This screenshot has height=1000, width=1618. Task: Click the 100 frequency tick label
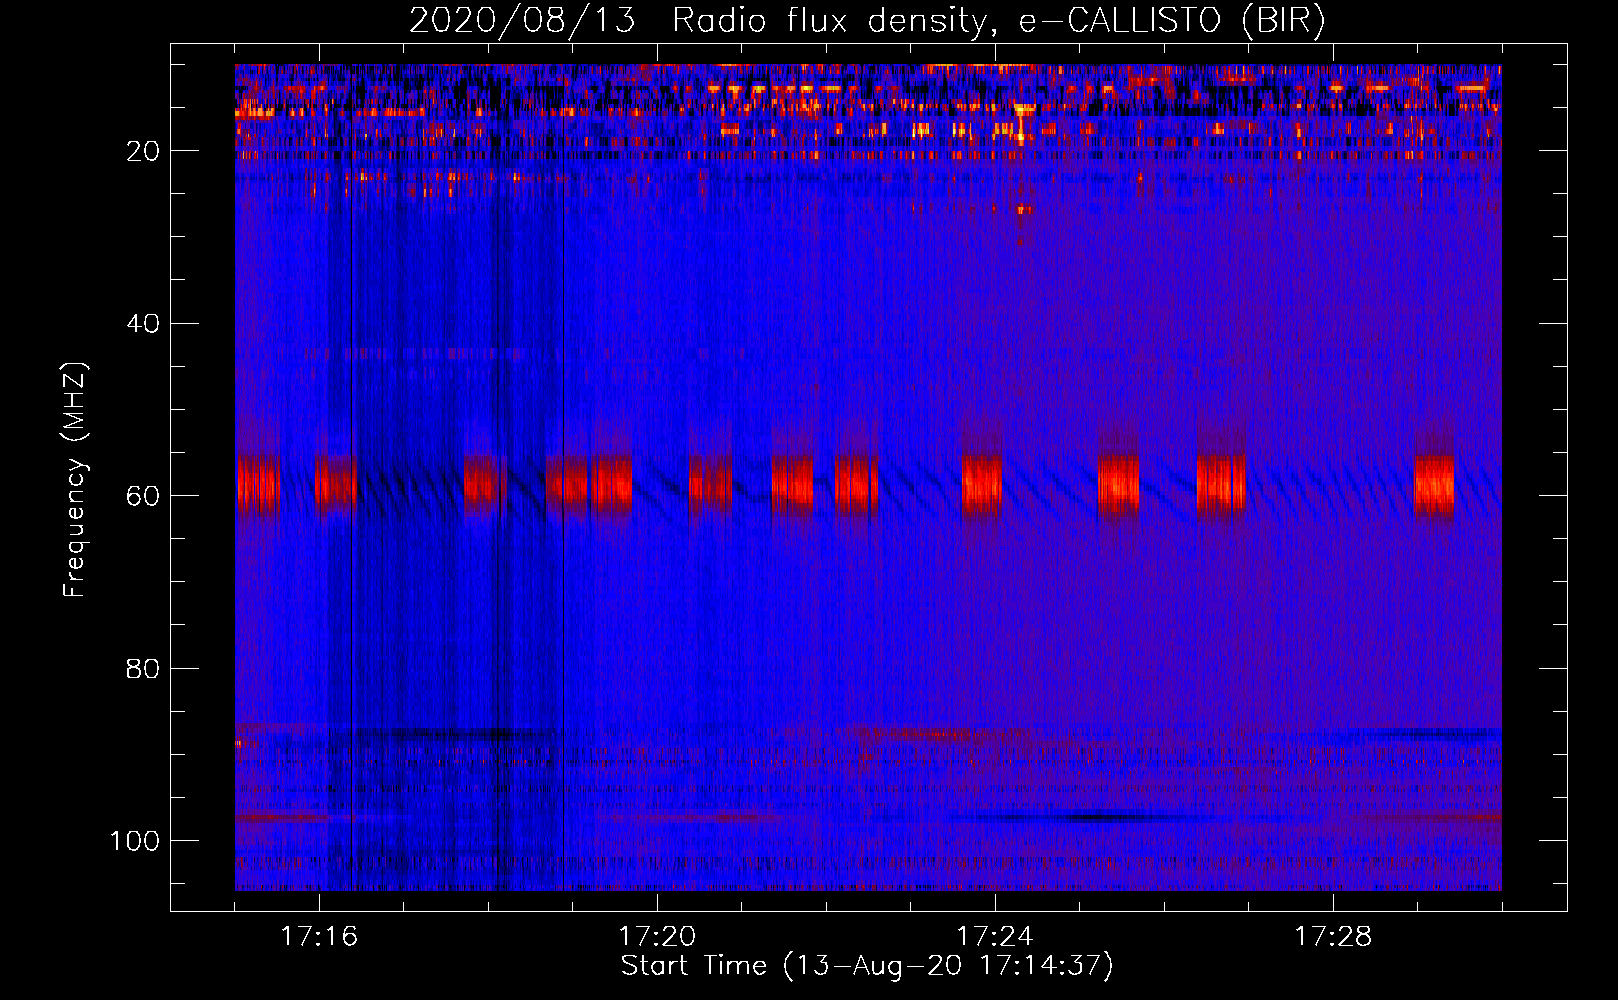click(135, 841)
